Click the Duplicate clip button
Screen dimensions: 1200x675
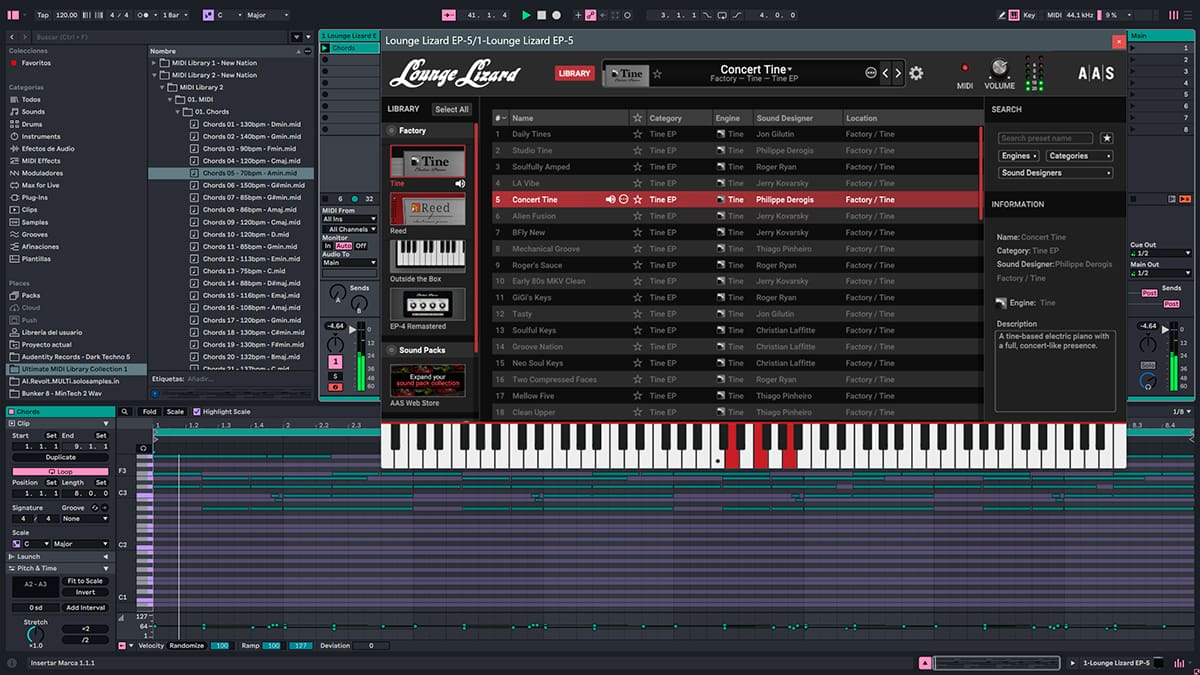pos(60,457)
